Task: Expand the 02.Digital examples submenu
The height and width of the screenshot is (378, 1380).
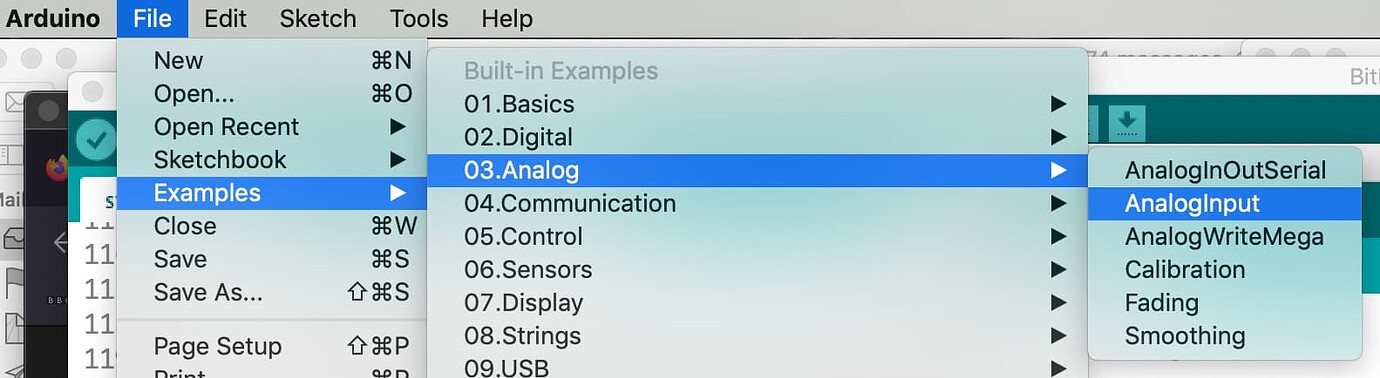Action: [x=757, y=137]
